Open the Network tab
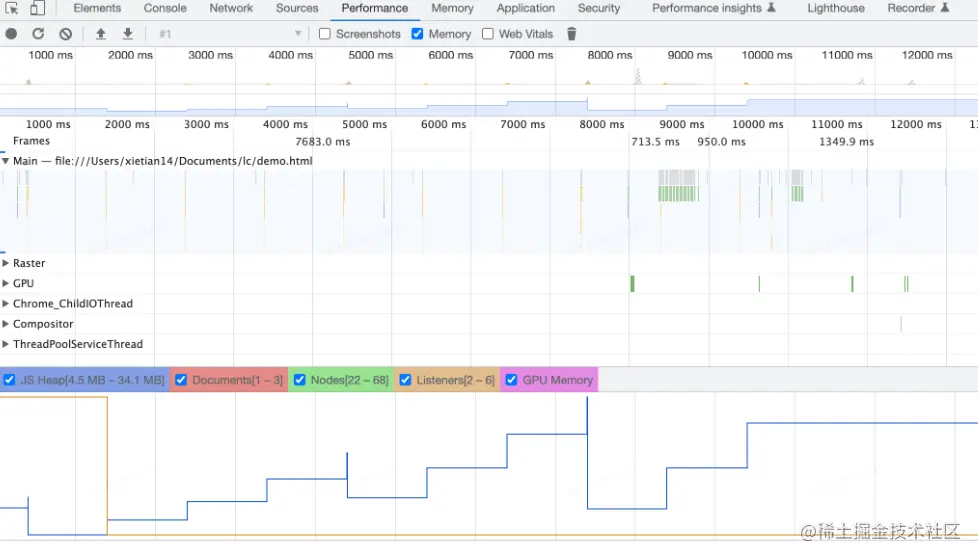Screen dimensions: 978x559 pos(231,8)
